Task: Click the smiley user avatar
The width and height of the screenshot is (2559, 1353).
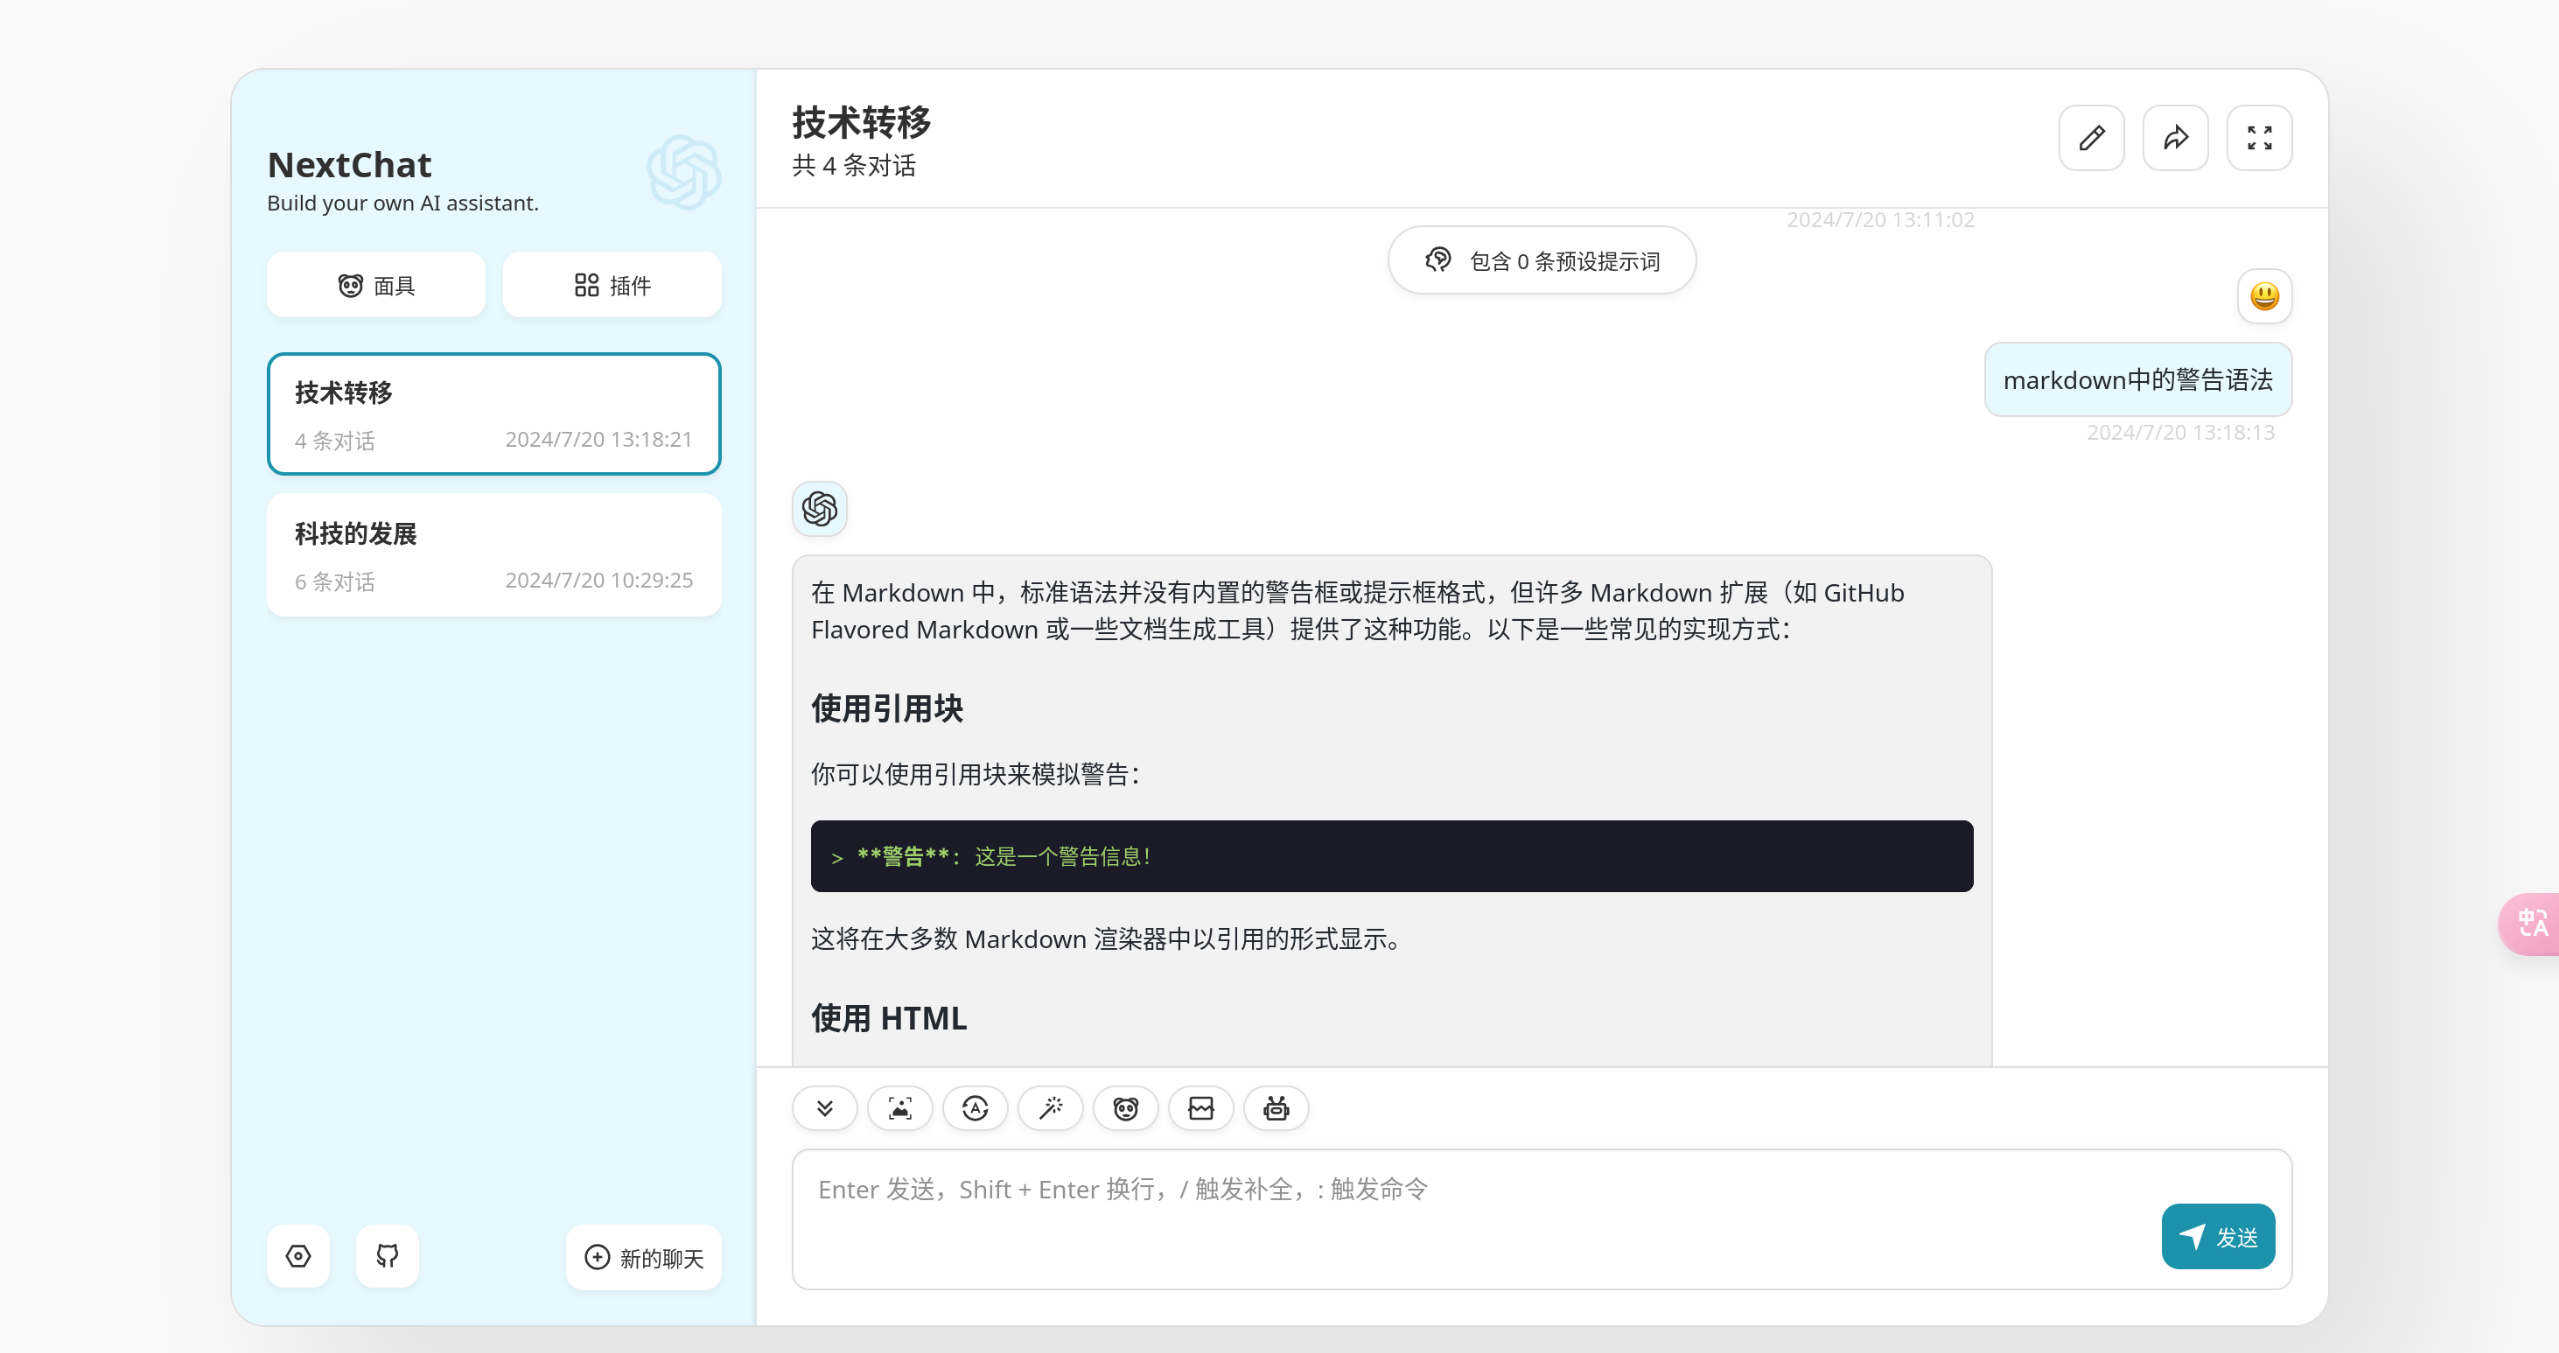Action: (2264, 296)
